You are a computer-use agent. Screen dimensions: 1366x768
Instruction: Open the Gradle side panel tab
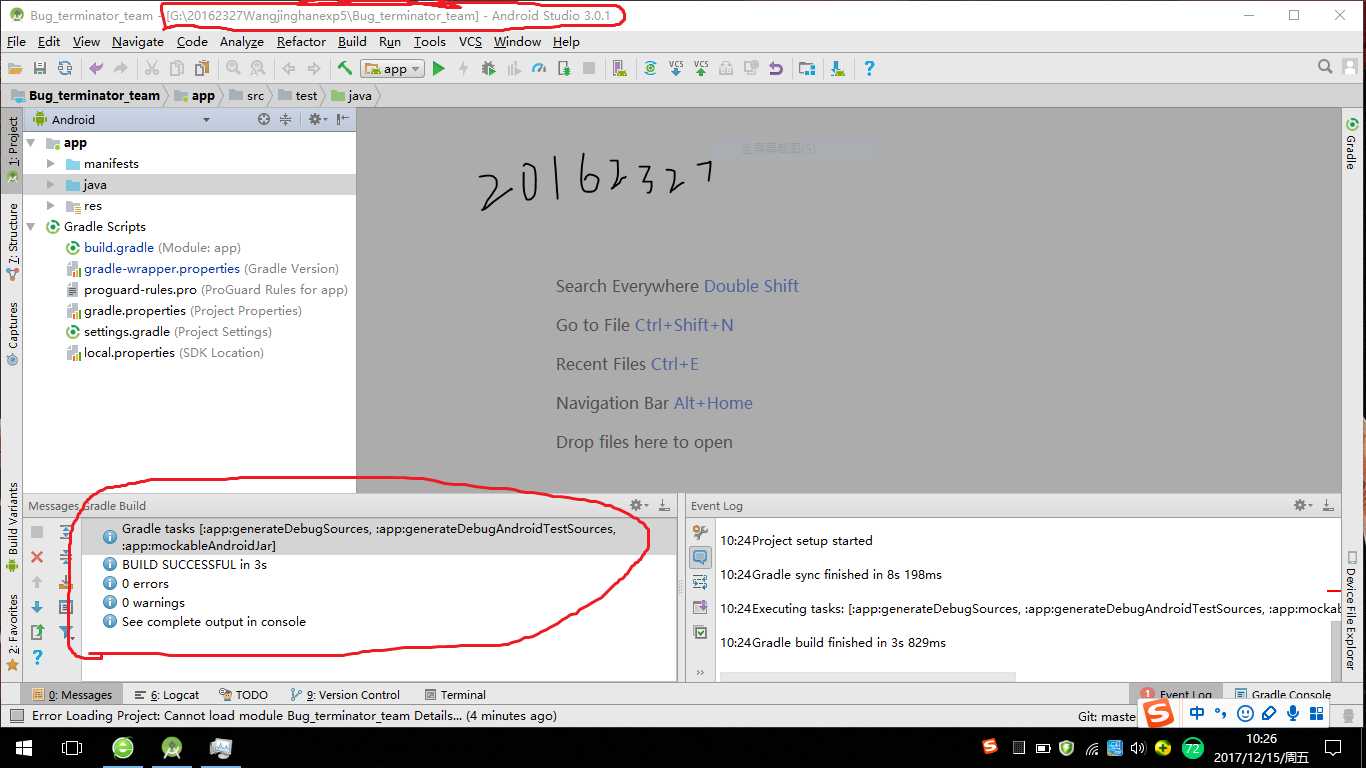[1352, 143]
